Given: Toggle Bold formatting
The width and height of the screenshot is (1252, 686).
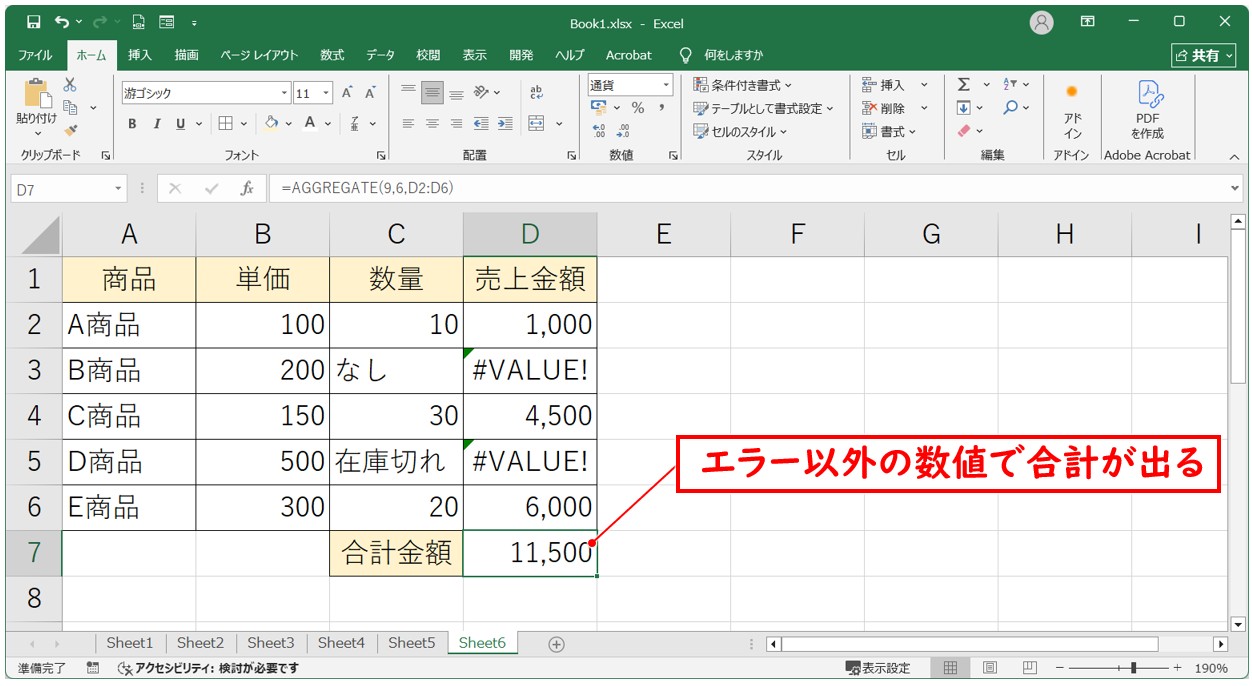Looking at the screenshot, I should 132,124.
